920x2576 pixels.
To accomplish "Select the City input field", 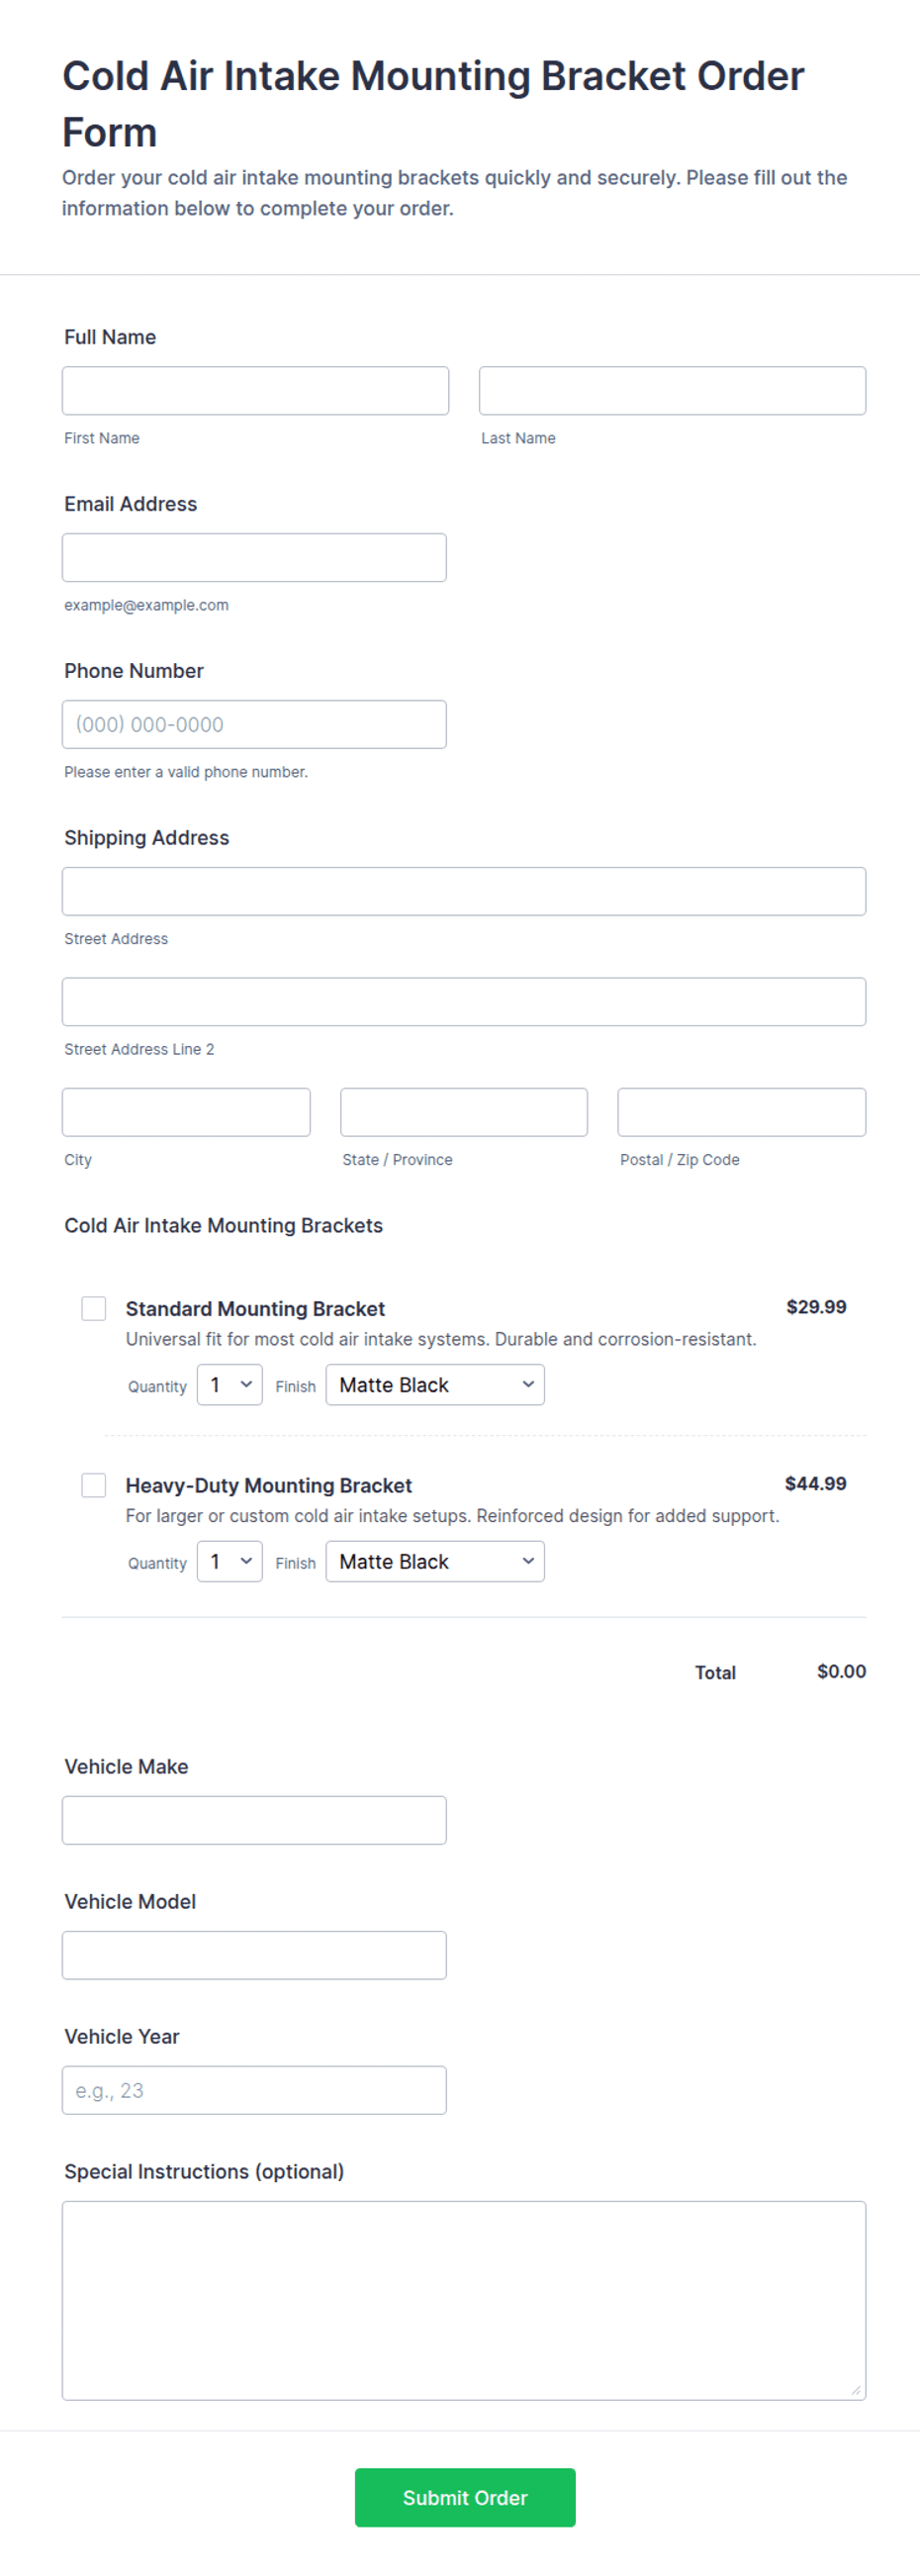I will (186, 1113).
